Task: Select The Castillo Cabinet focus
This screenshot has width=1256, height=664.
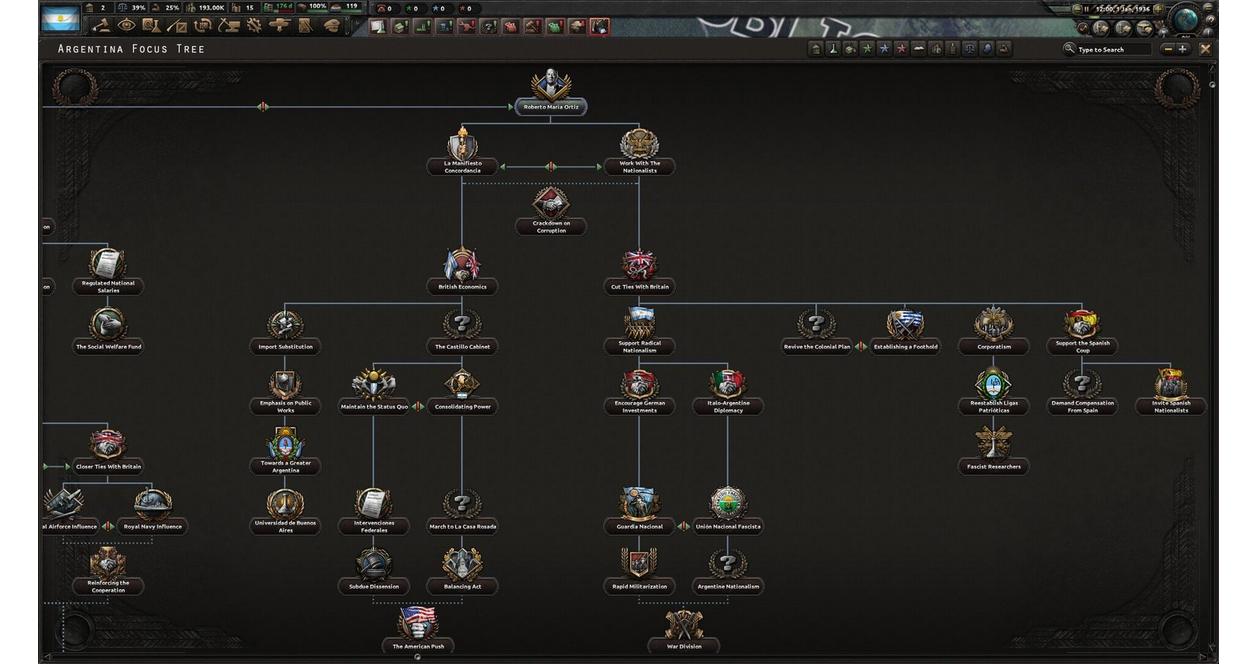Action: [462, 332]
